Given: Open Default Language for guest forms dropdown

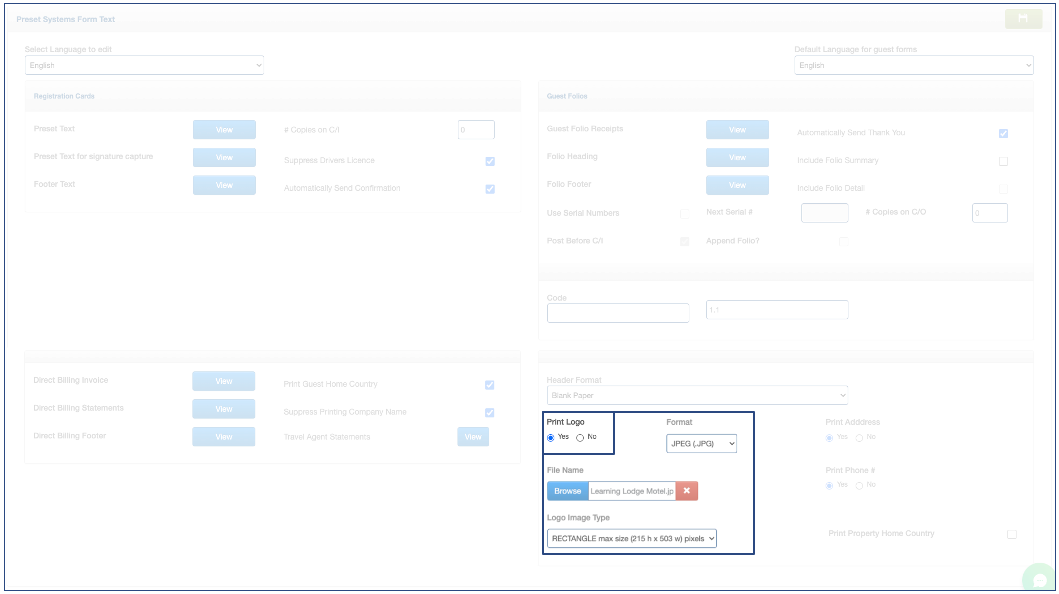Looking at the screenshot, I should 913,65.
